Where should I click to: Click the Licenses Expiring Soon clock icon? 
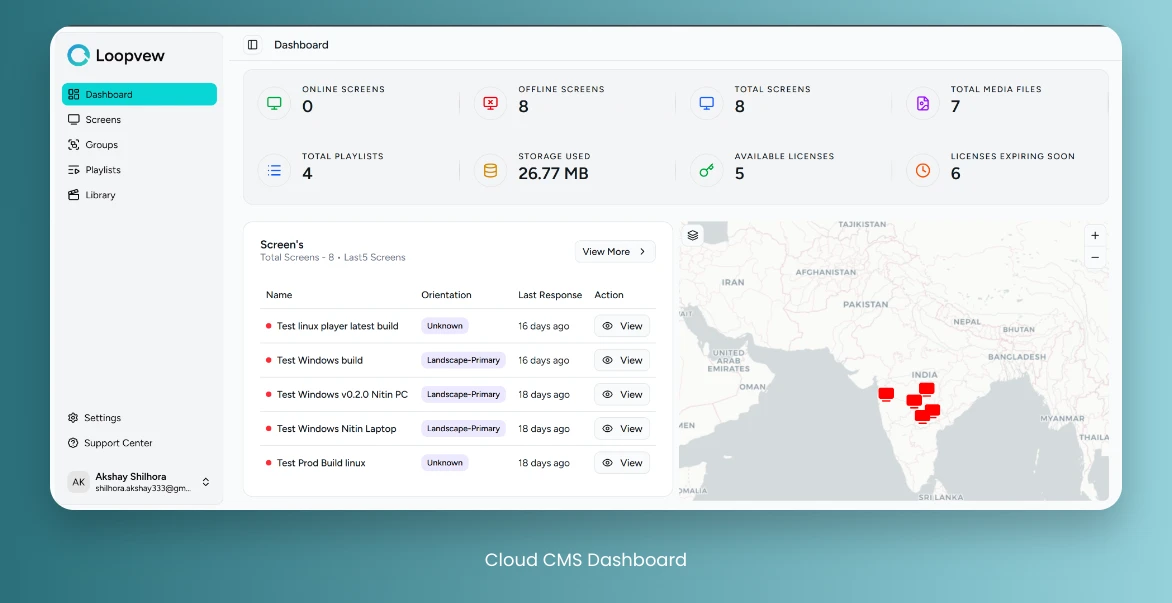pyautogui.click(x=922, y=170)
